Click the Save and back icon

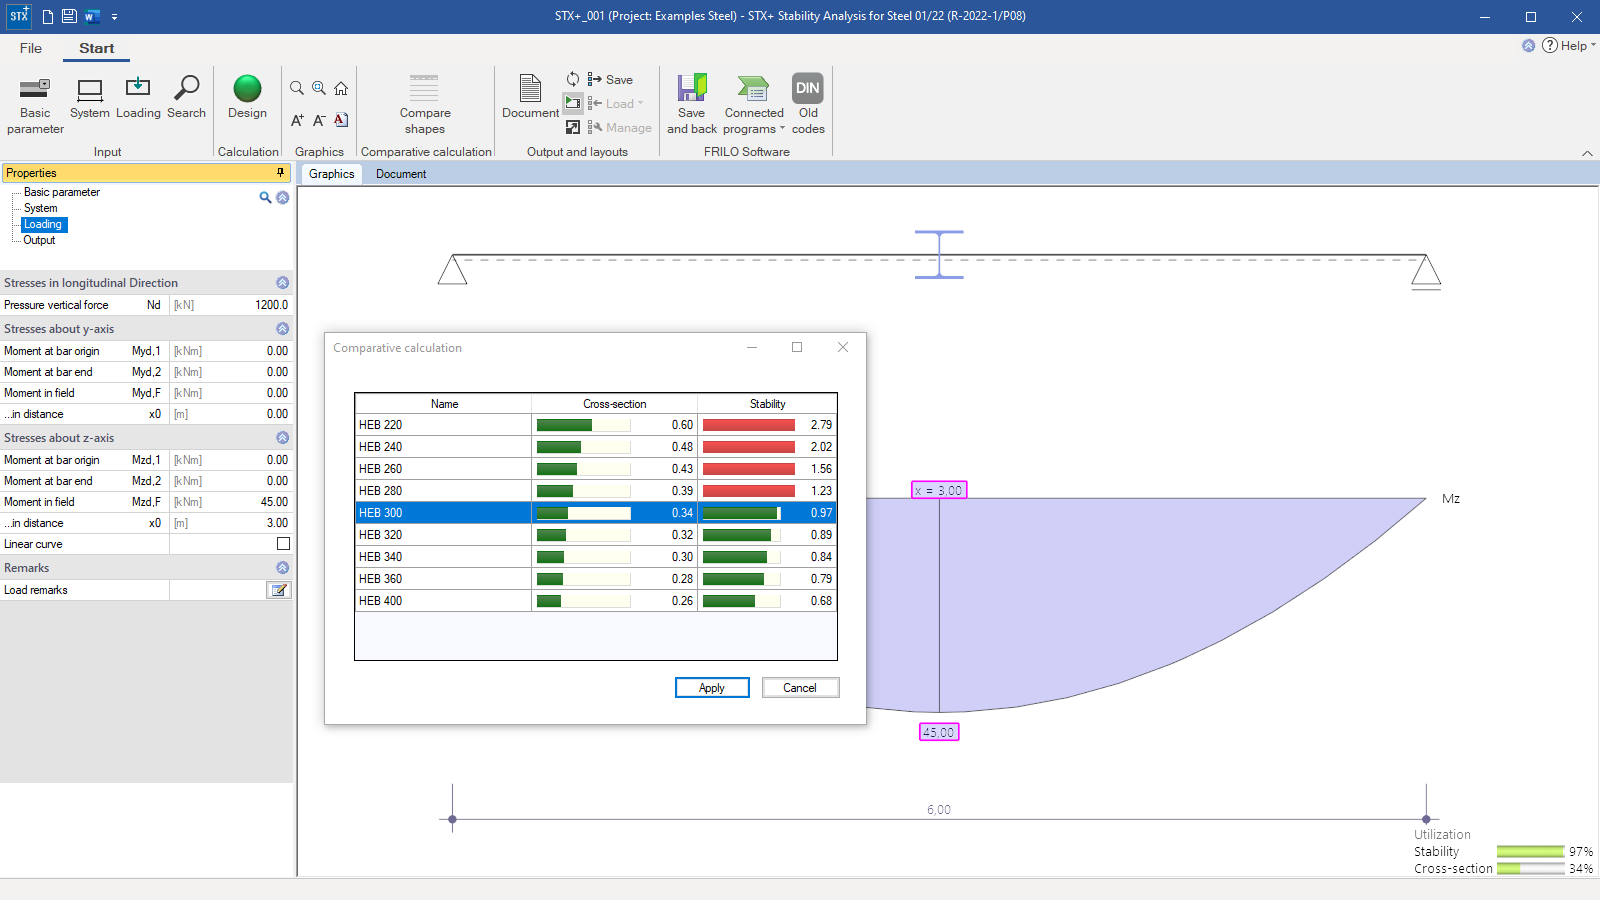(692, 104)
